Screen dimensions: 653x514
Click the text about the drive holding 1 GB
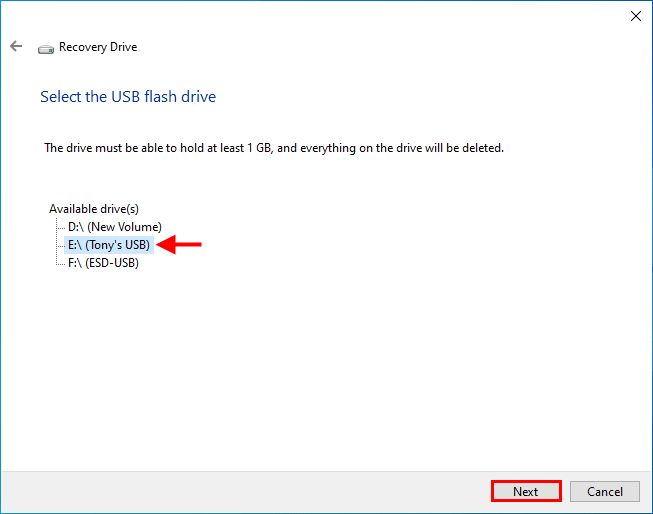[274, 148]
